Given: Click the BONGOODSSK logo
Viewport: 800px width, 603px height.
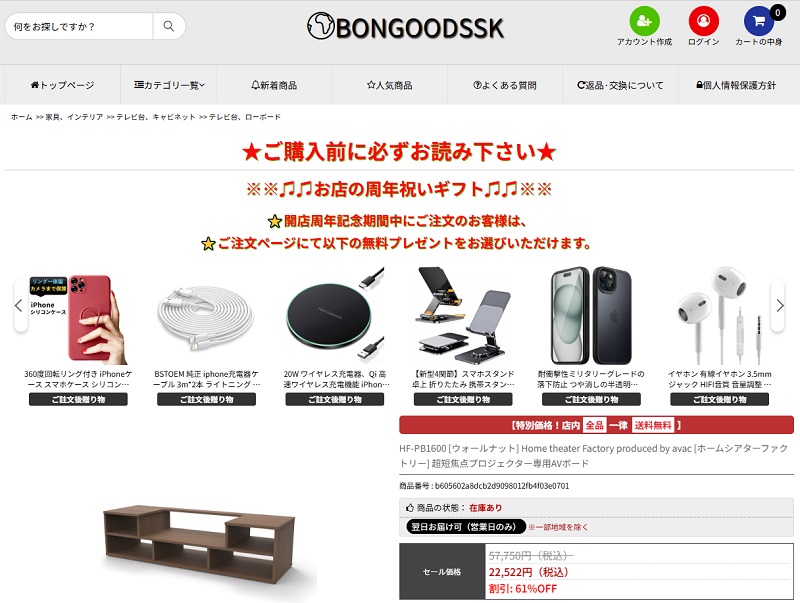Looking at the screenshot, I should click(406, 27).
